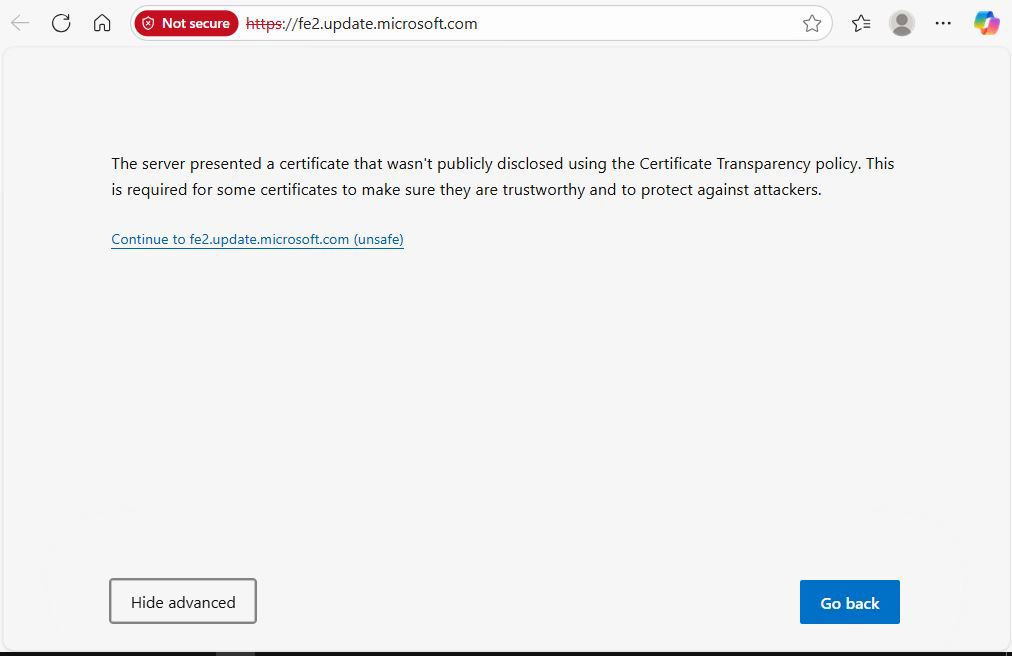Open Settings and more ellipsis menu
The image size is (1012, 656).
(943, 23)
